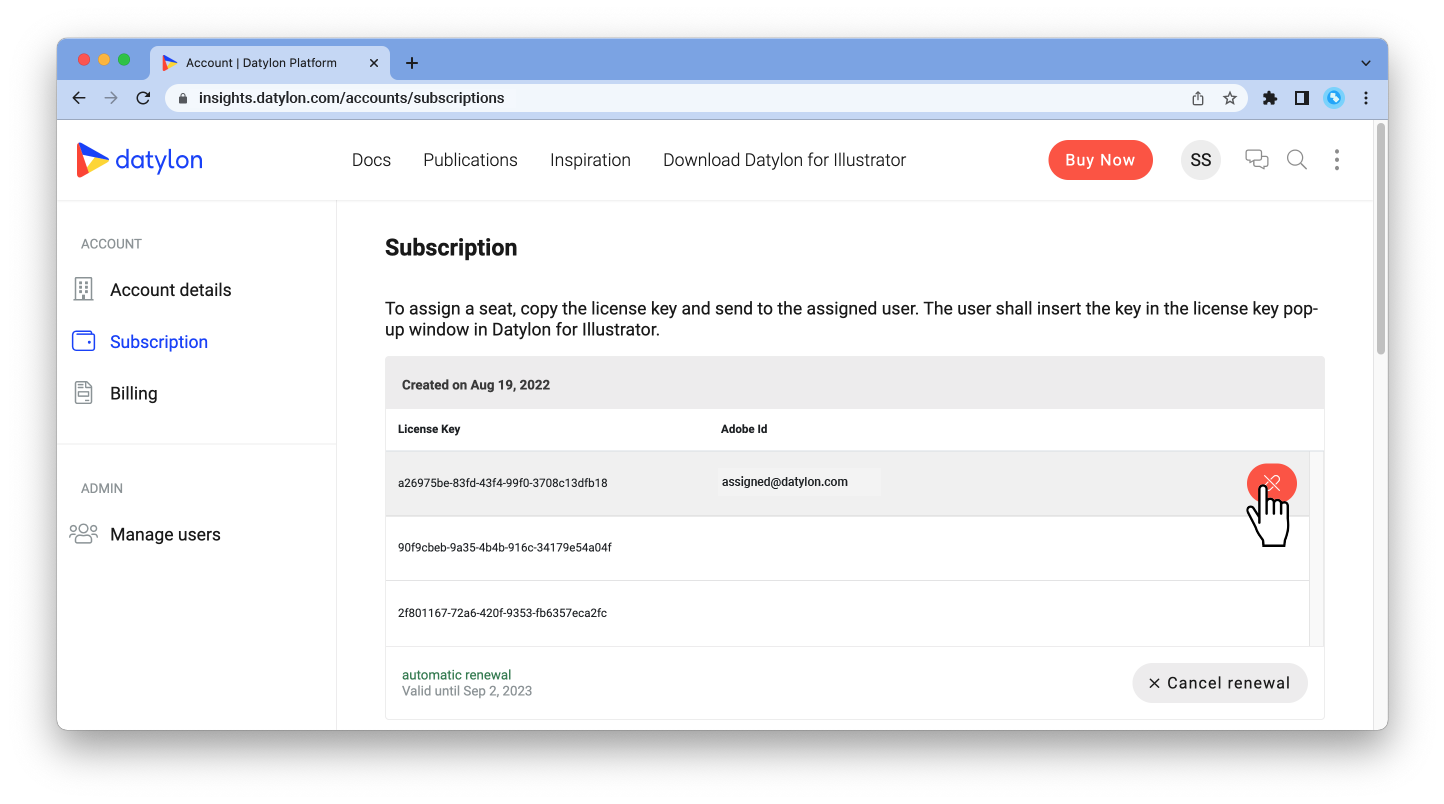Reload the page
Image resolution: width=1444 pixels, height=804 pixels.
tap(143, 98)
